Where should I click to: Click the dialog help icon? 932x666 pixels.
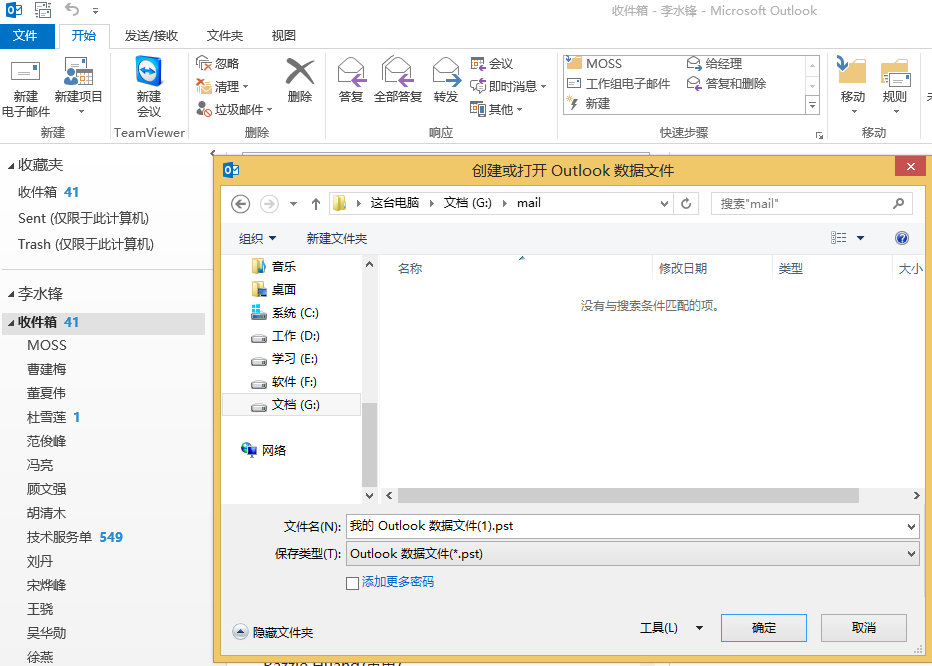point(901,238)
